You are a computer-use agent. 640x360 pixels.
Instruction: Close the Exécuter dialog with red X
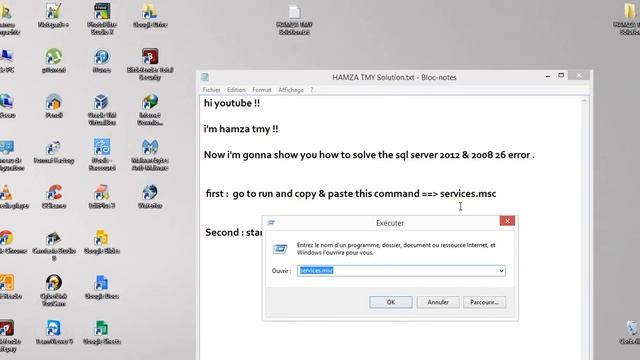507,221
